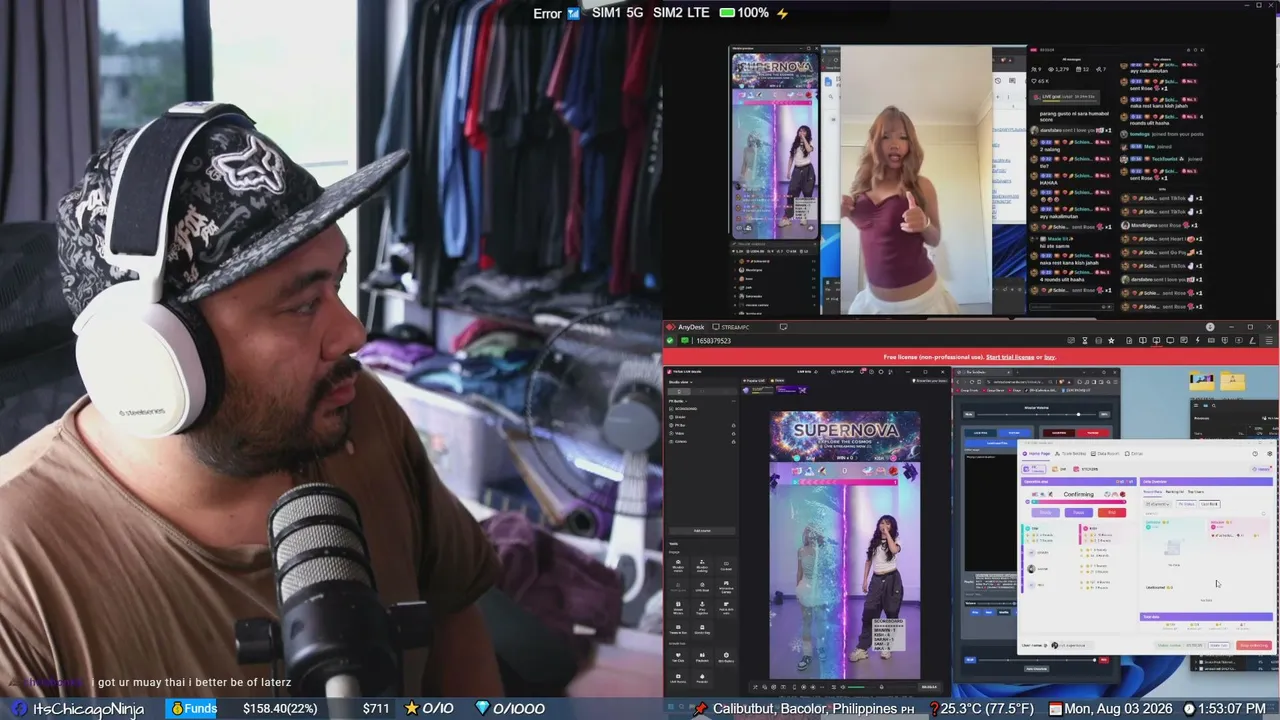Select the Border source row
1280x720 pixels.
pyautogui.click(x=700, y=417)
